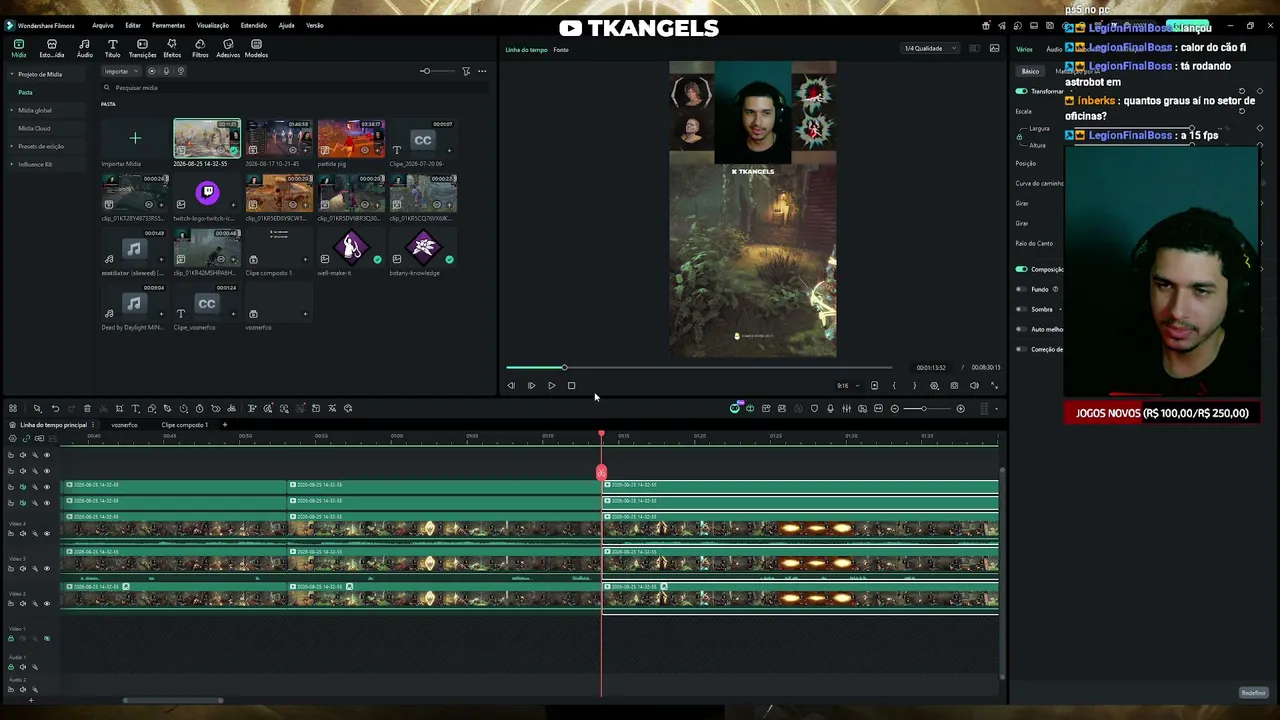Viewport: 1280px width, 720px height.
Task: Toggle the Fundo switch
Action: click(1021, 289)
